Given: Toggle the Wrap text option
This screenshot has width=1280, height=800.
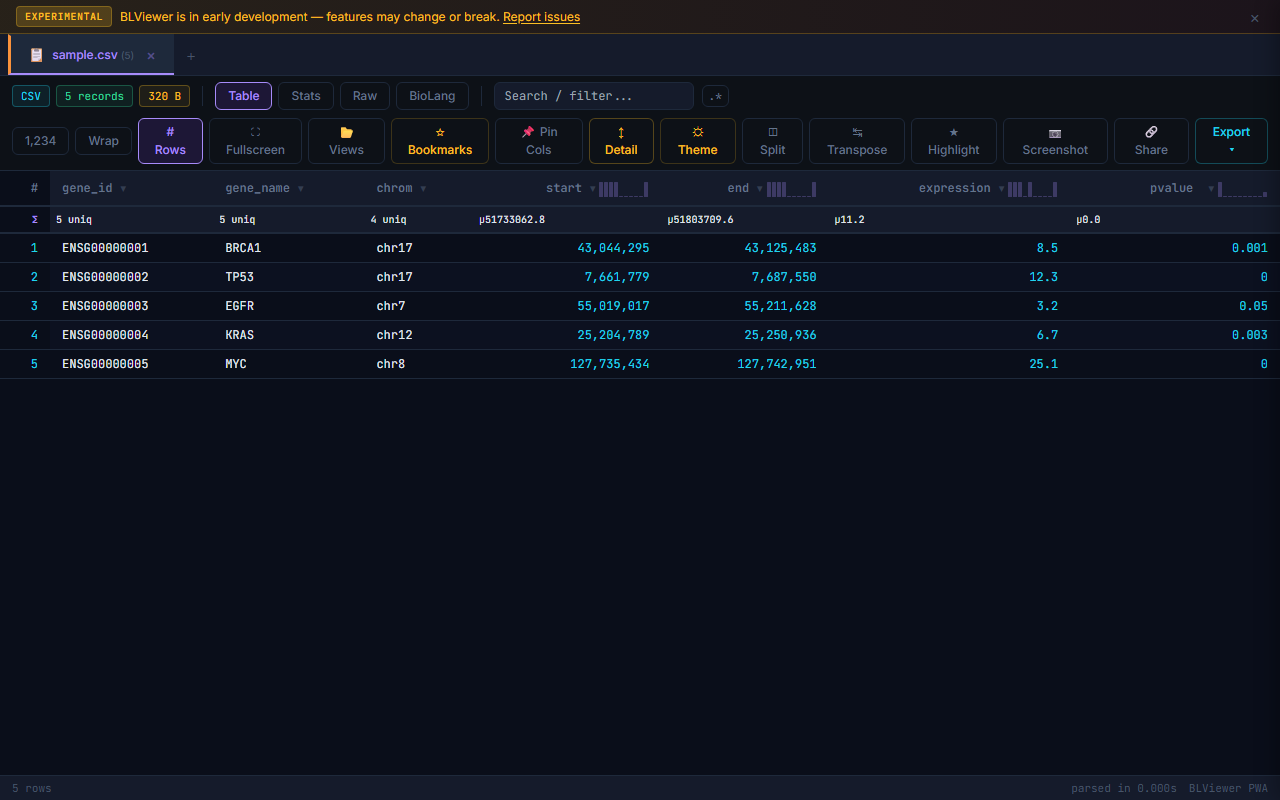Looking at the screenshot, I should [103, 141].
